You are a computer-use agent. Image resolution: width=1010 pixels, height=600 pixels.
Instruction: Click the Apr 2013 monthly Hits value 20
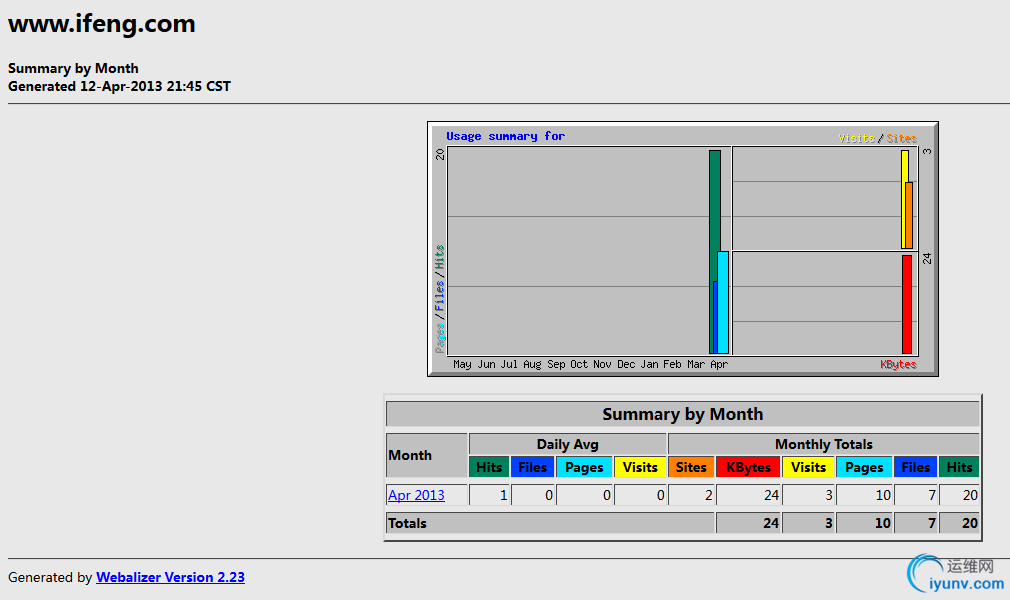(x=969, y=495)
